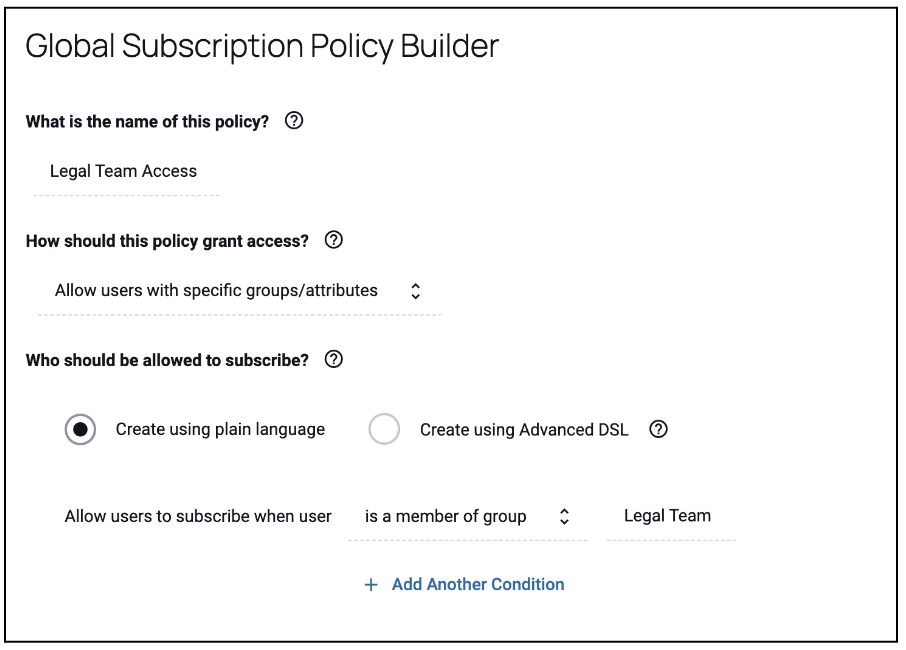Image resolution: width=906 pixels, height=650 pixels.
Task: Click help icon beside grant access question
Action: [x=334, y=241]
